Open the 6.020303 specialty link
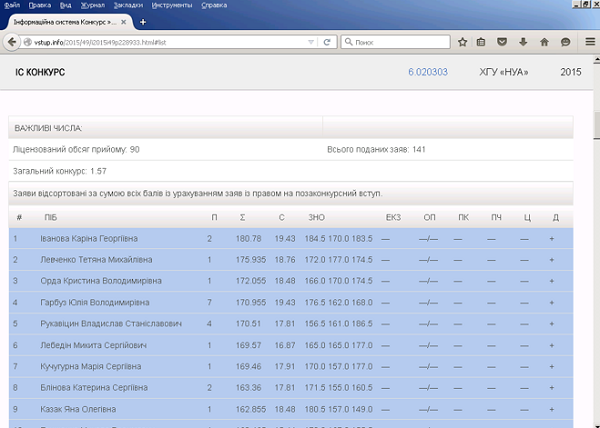 tap(428, 72)
